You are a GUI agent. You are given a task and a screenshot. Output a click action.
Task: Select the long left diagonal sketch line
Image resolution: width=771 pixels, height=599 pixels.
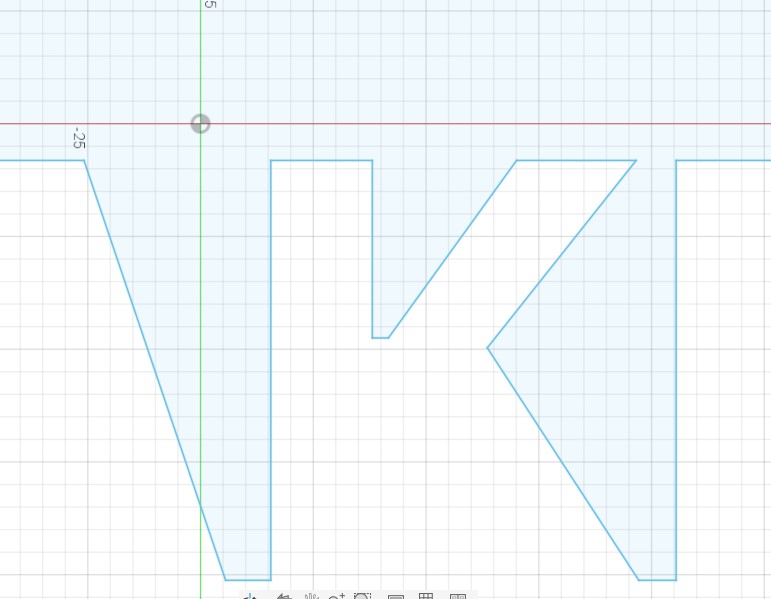[155, 370]
